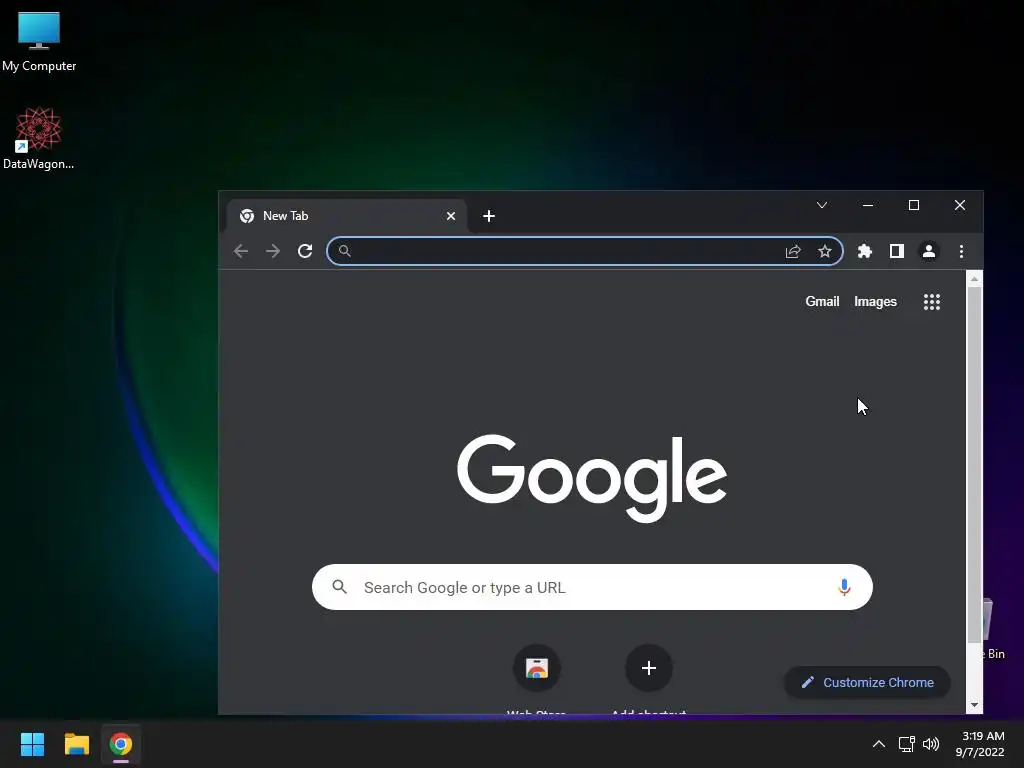
Task: Maximize the Chrome window
Action: (x=914, y=205)
